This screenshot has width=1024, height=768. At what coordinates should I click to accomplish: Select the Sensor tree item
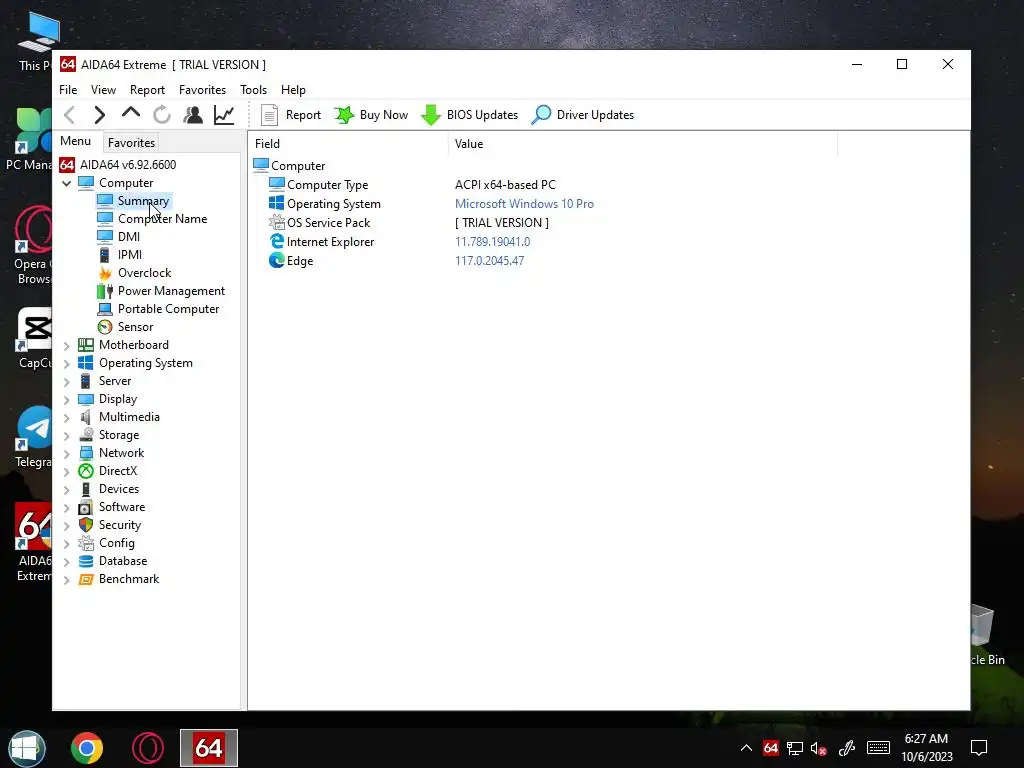tap(135, 327)
